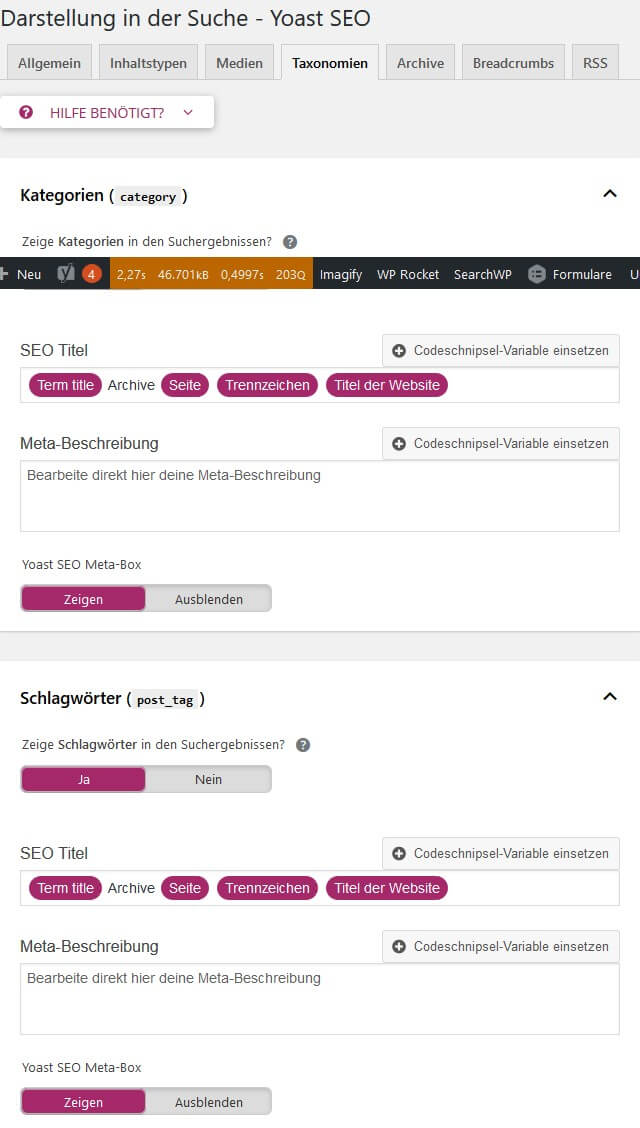Click the 0,4997s database time stat

click(x=242, y=274)
